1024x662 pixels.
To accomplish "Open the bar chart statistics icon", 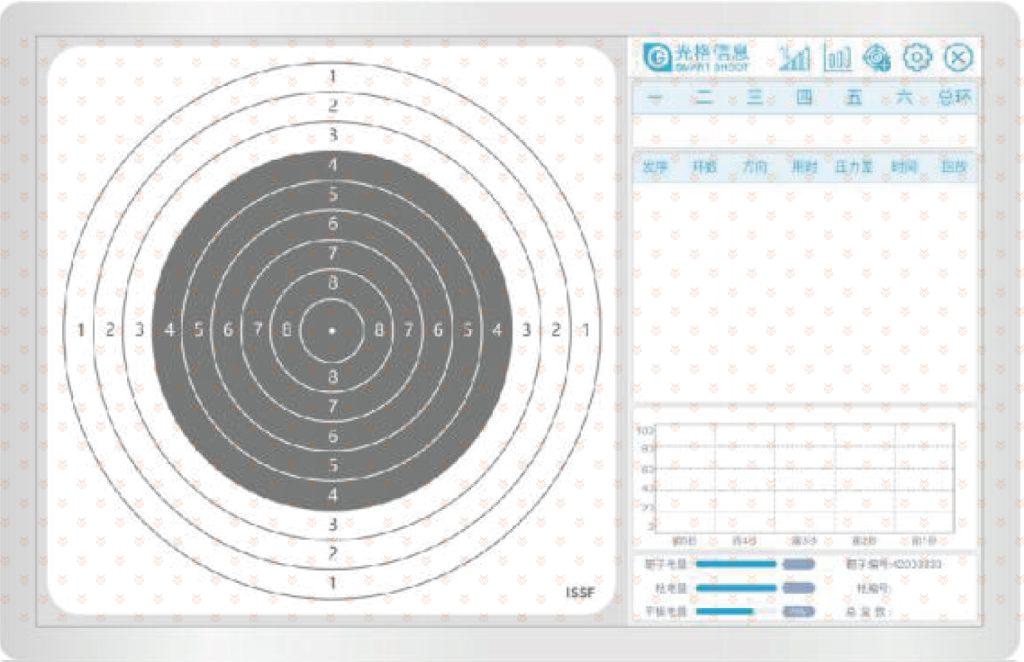I will [837, 57].
